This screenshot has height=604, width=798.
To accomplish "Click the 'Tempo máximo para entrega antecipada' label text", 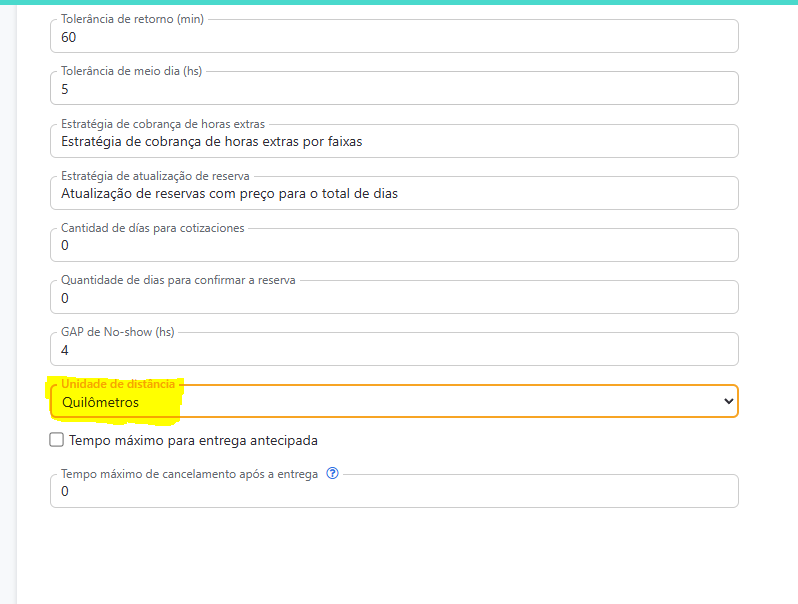I will coord(193,440).
